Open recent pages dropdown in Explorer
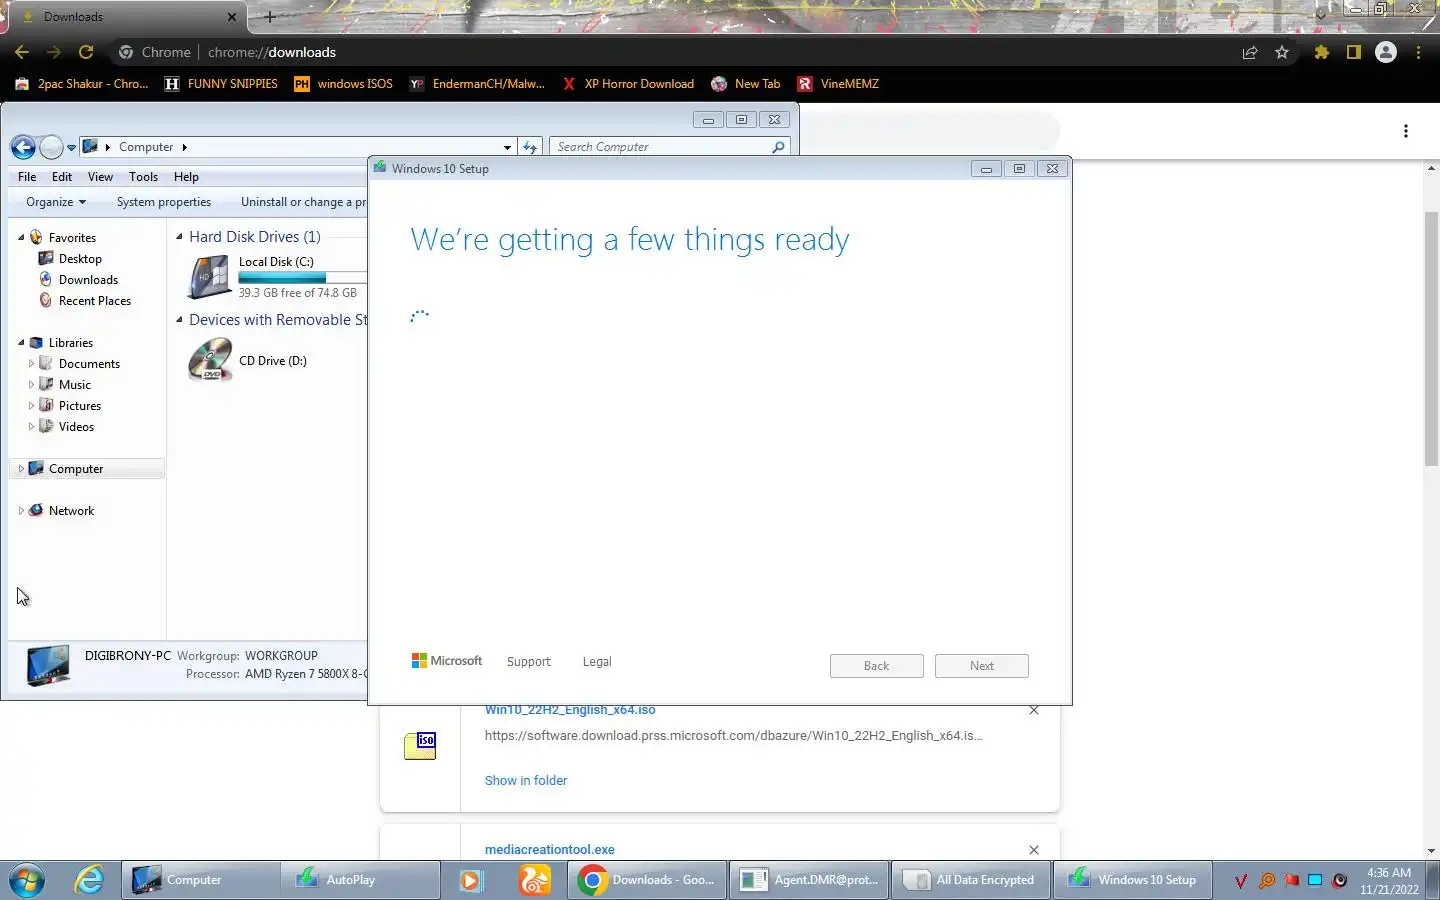1440x900 pixels. [71, 148]
